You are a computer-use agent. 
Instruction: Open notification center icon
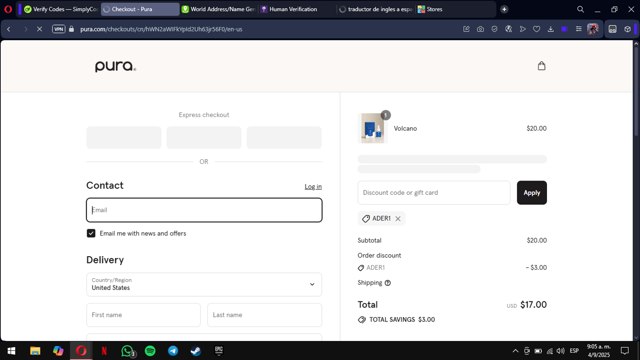[624, 351]
